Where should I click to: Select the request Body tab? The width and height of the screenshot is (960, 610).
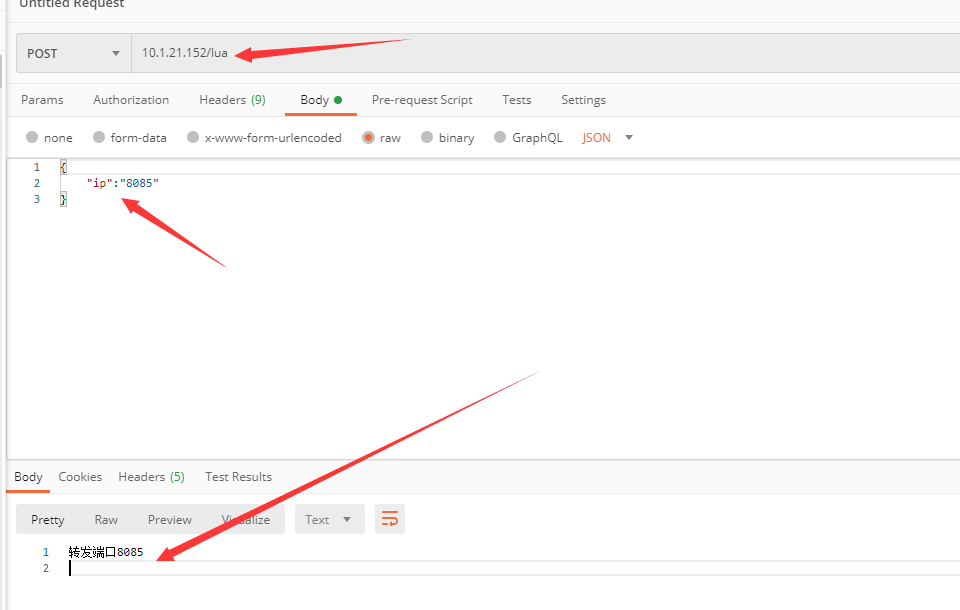(321, 100)
